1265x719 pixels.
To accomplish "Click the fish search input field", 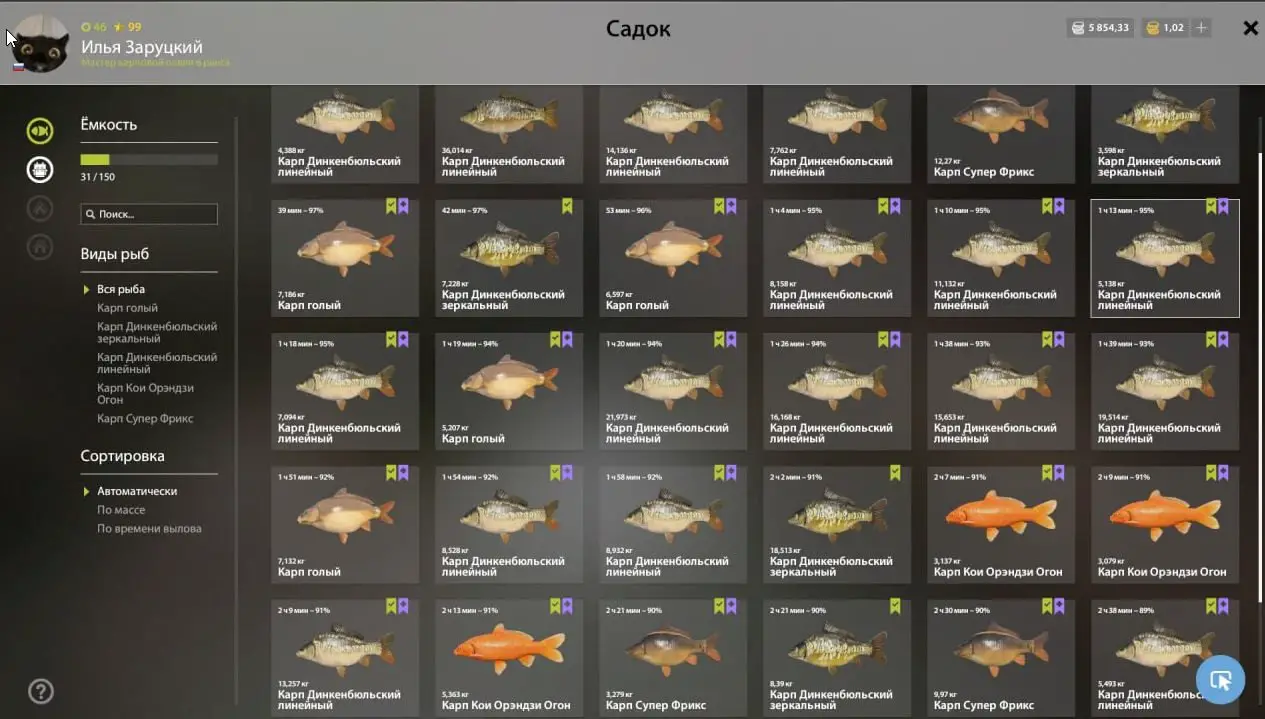I will tap(149, 214).
